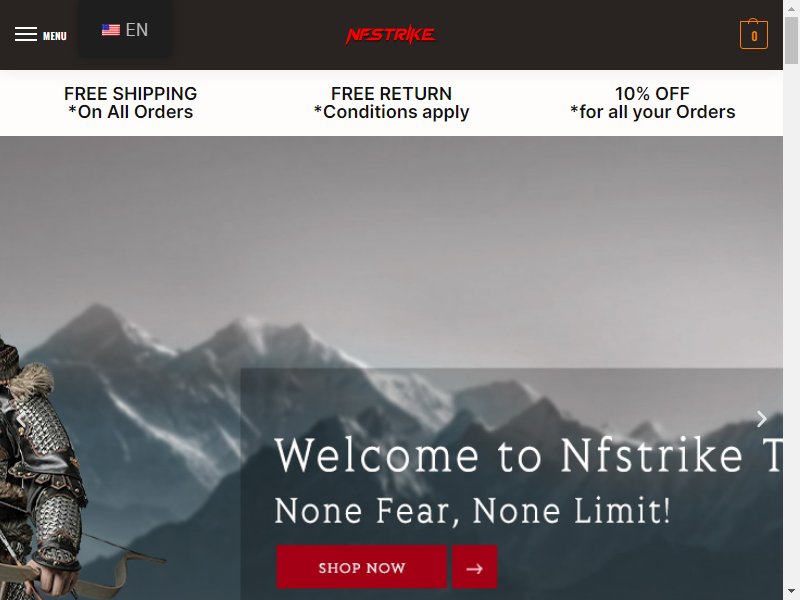Click the scrollbar down arrow
The height and width of the screenshot is (600, 800).
791,592
